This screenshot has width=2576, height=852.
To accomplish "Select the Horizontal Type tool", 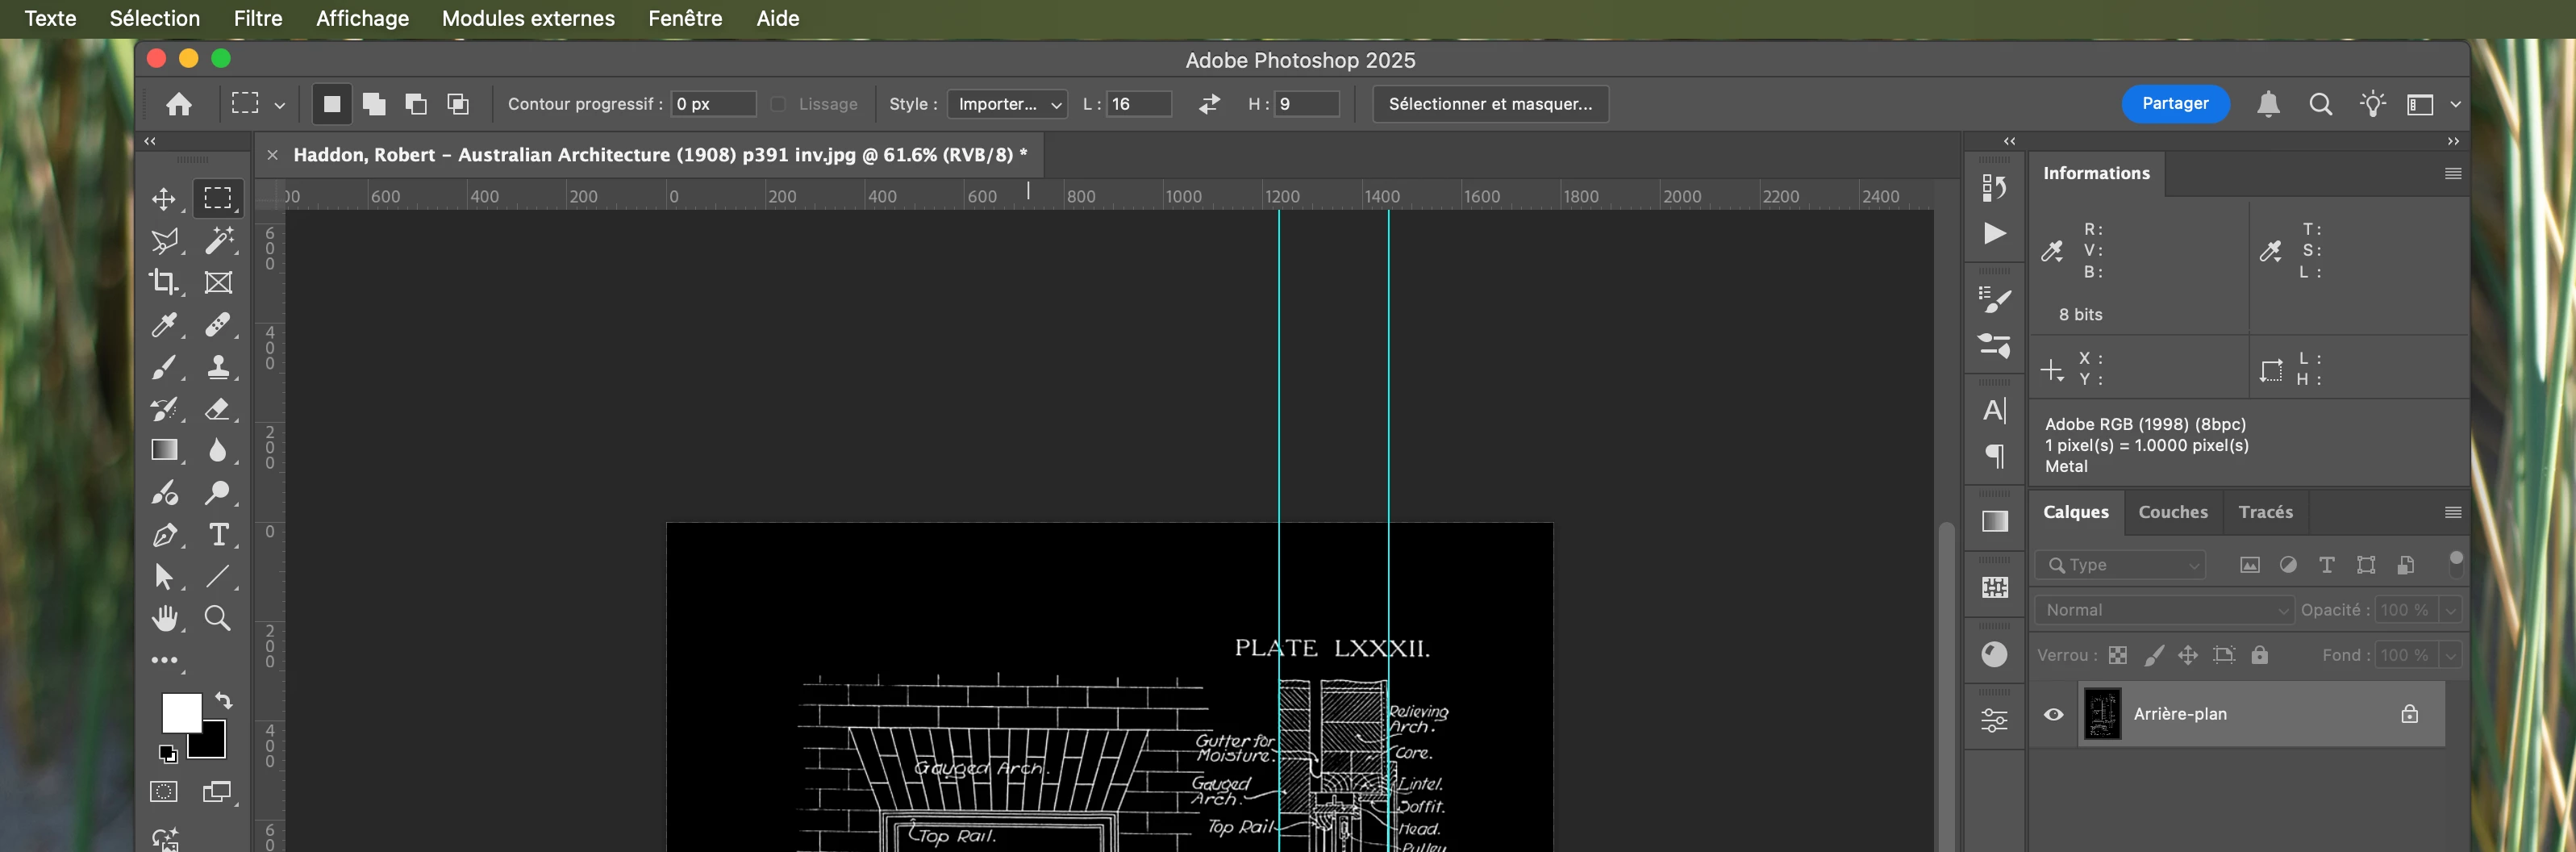I will pyautogui.click(x=218, y=535).
